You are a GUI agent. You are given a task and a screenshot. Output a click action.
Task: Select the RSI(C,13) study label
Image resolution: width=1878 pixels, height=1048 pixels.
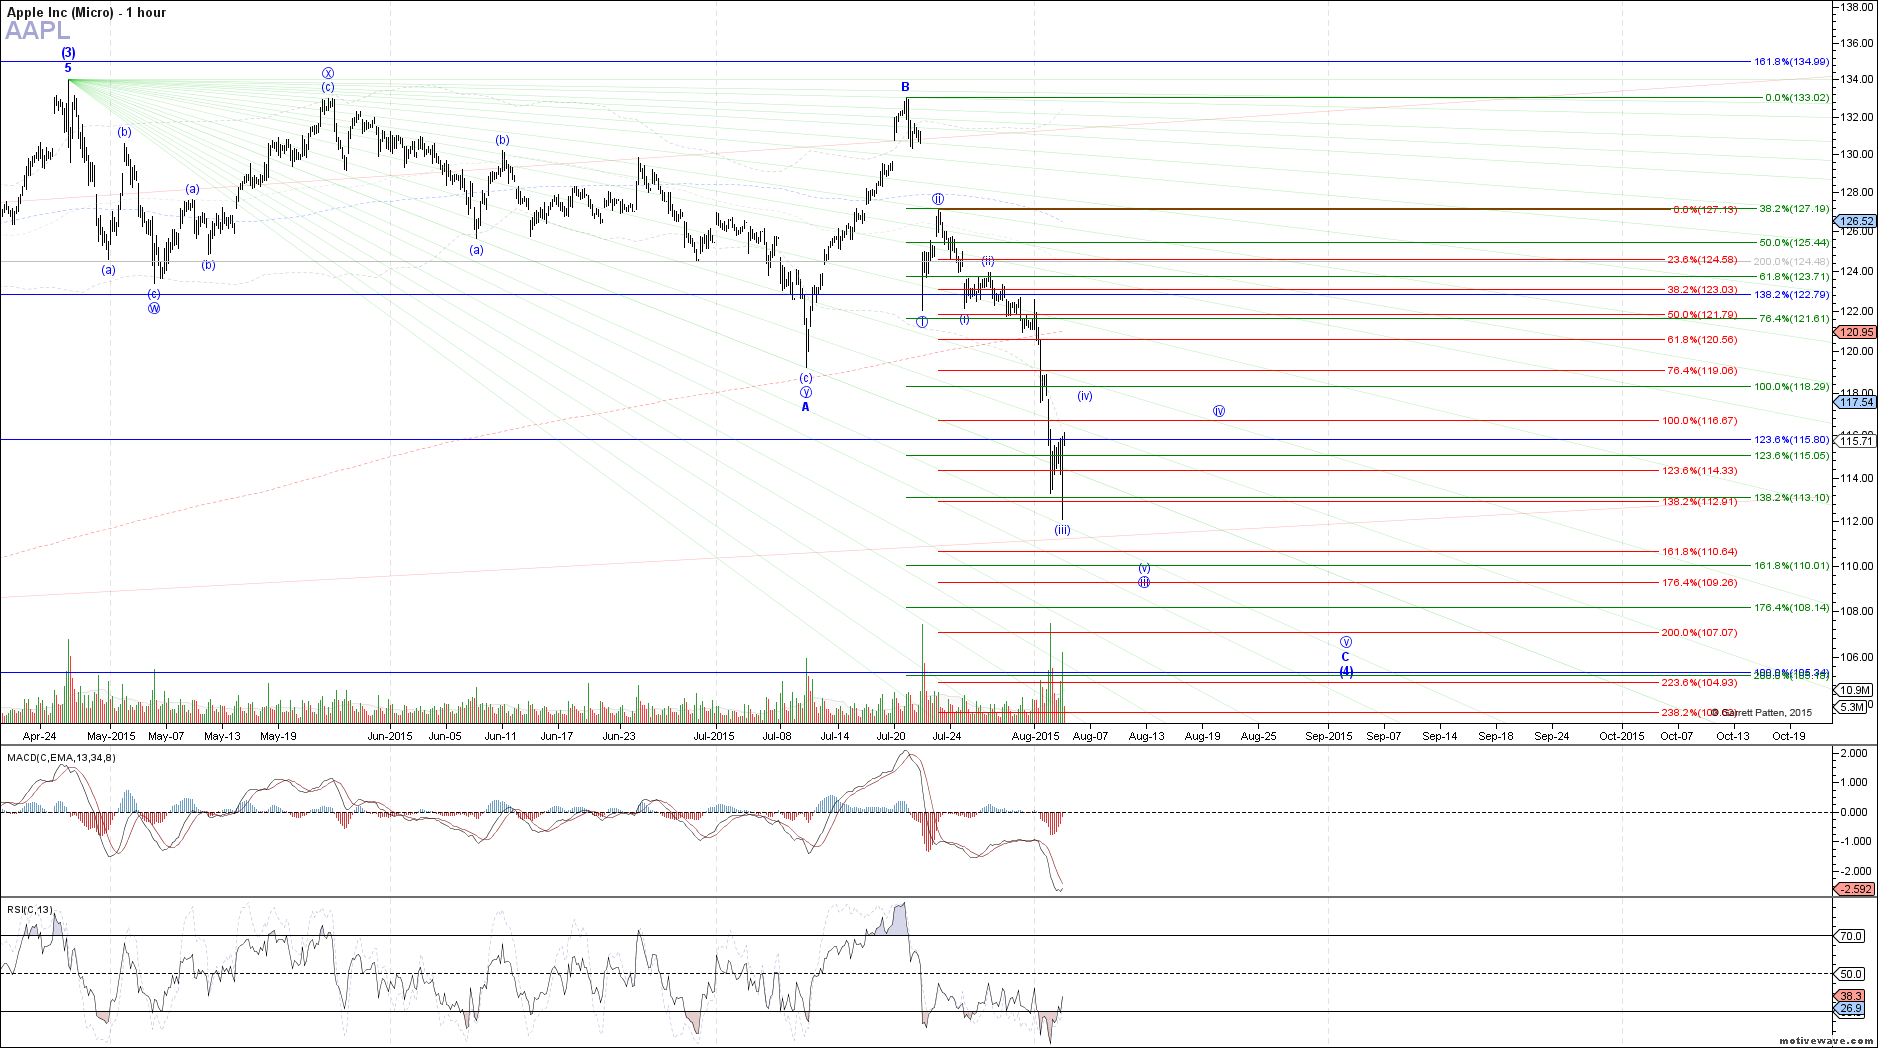(x=30, y=909)
